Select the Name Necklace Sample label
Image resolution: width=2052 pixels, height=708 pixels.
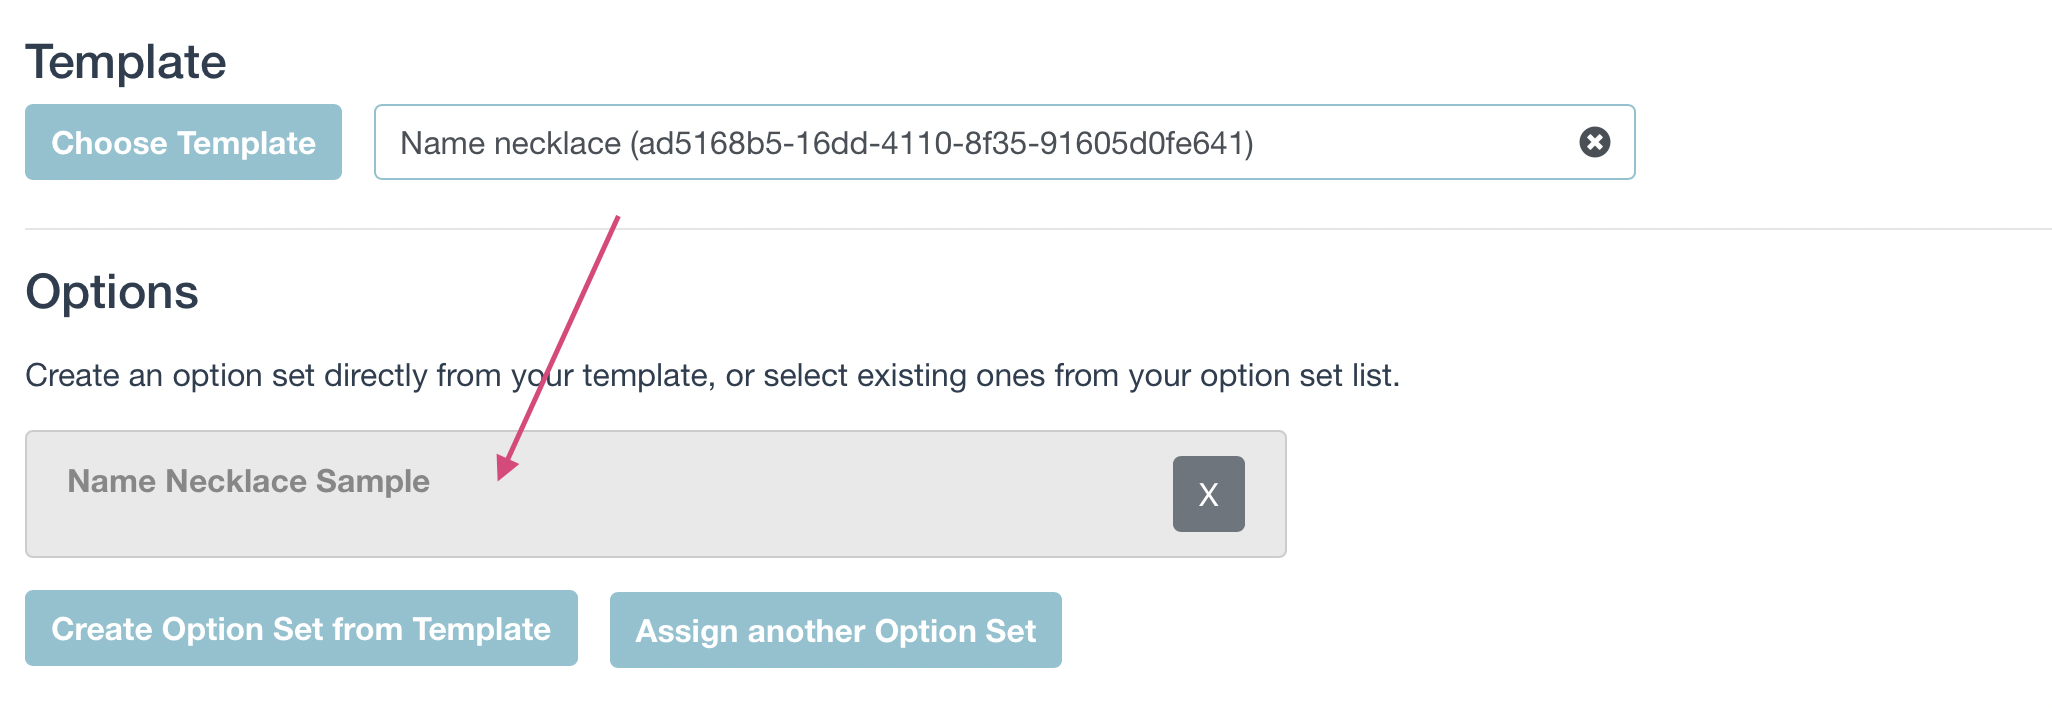coord(248,481)
